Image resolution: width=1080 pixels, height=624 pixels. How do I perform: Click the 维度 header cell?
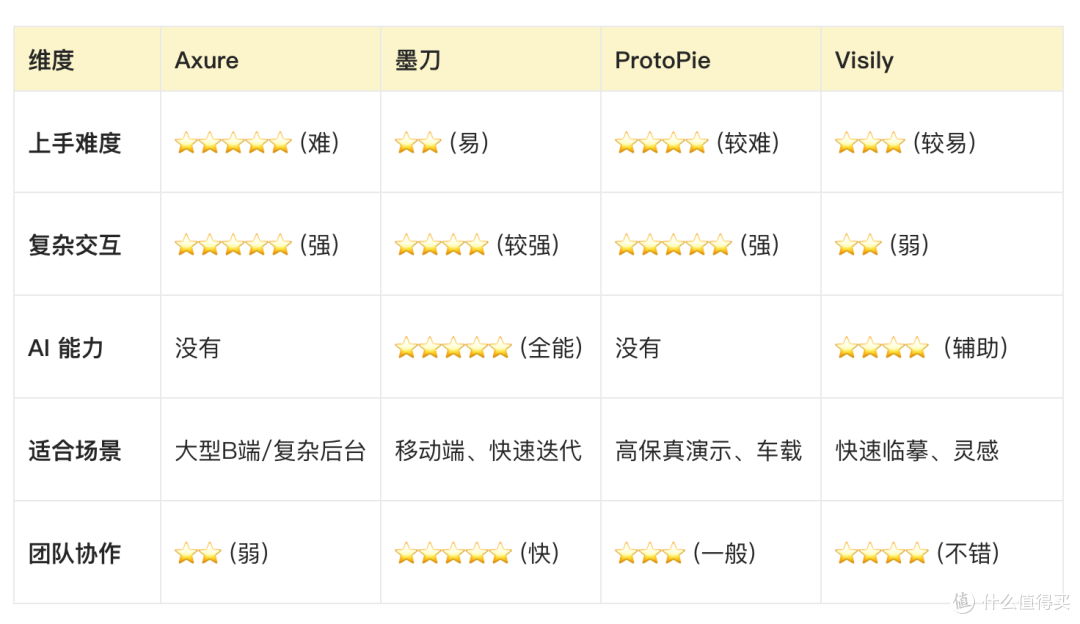(87, 60)
